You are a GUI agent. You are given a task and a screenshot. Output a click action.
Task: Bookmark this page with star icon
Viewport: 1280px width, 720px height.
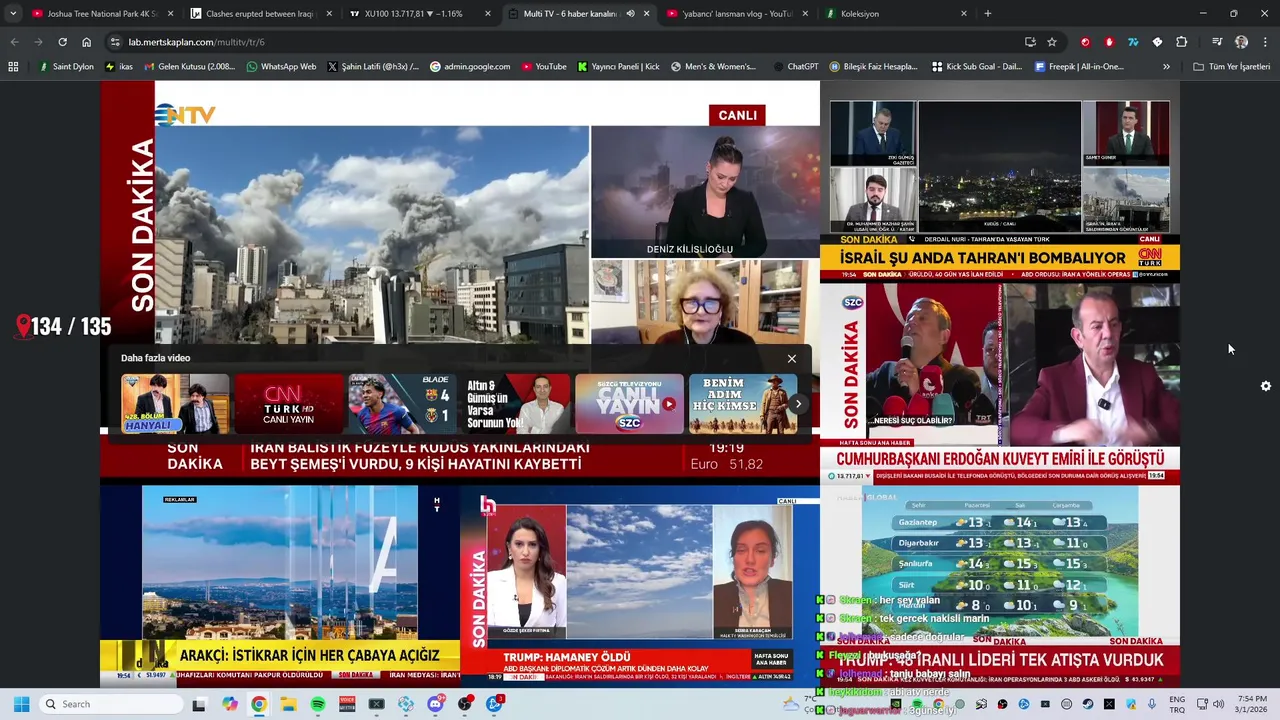(x=1052, y=42)
